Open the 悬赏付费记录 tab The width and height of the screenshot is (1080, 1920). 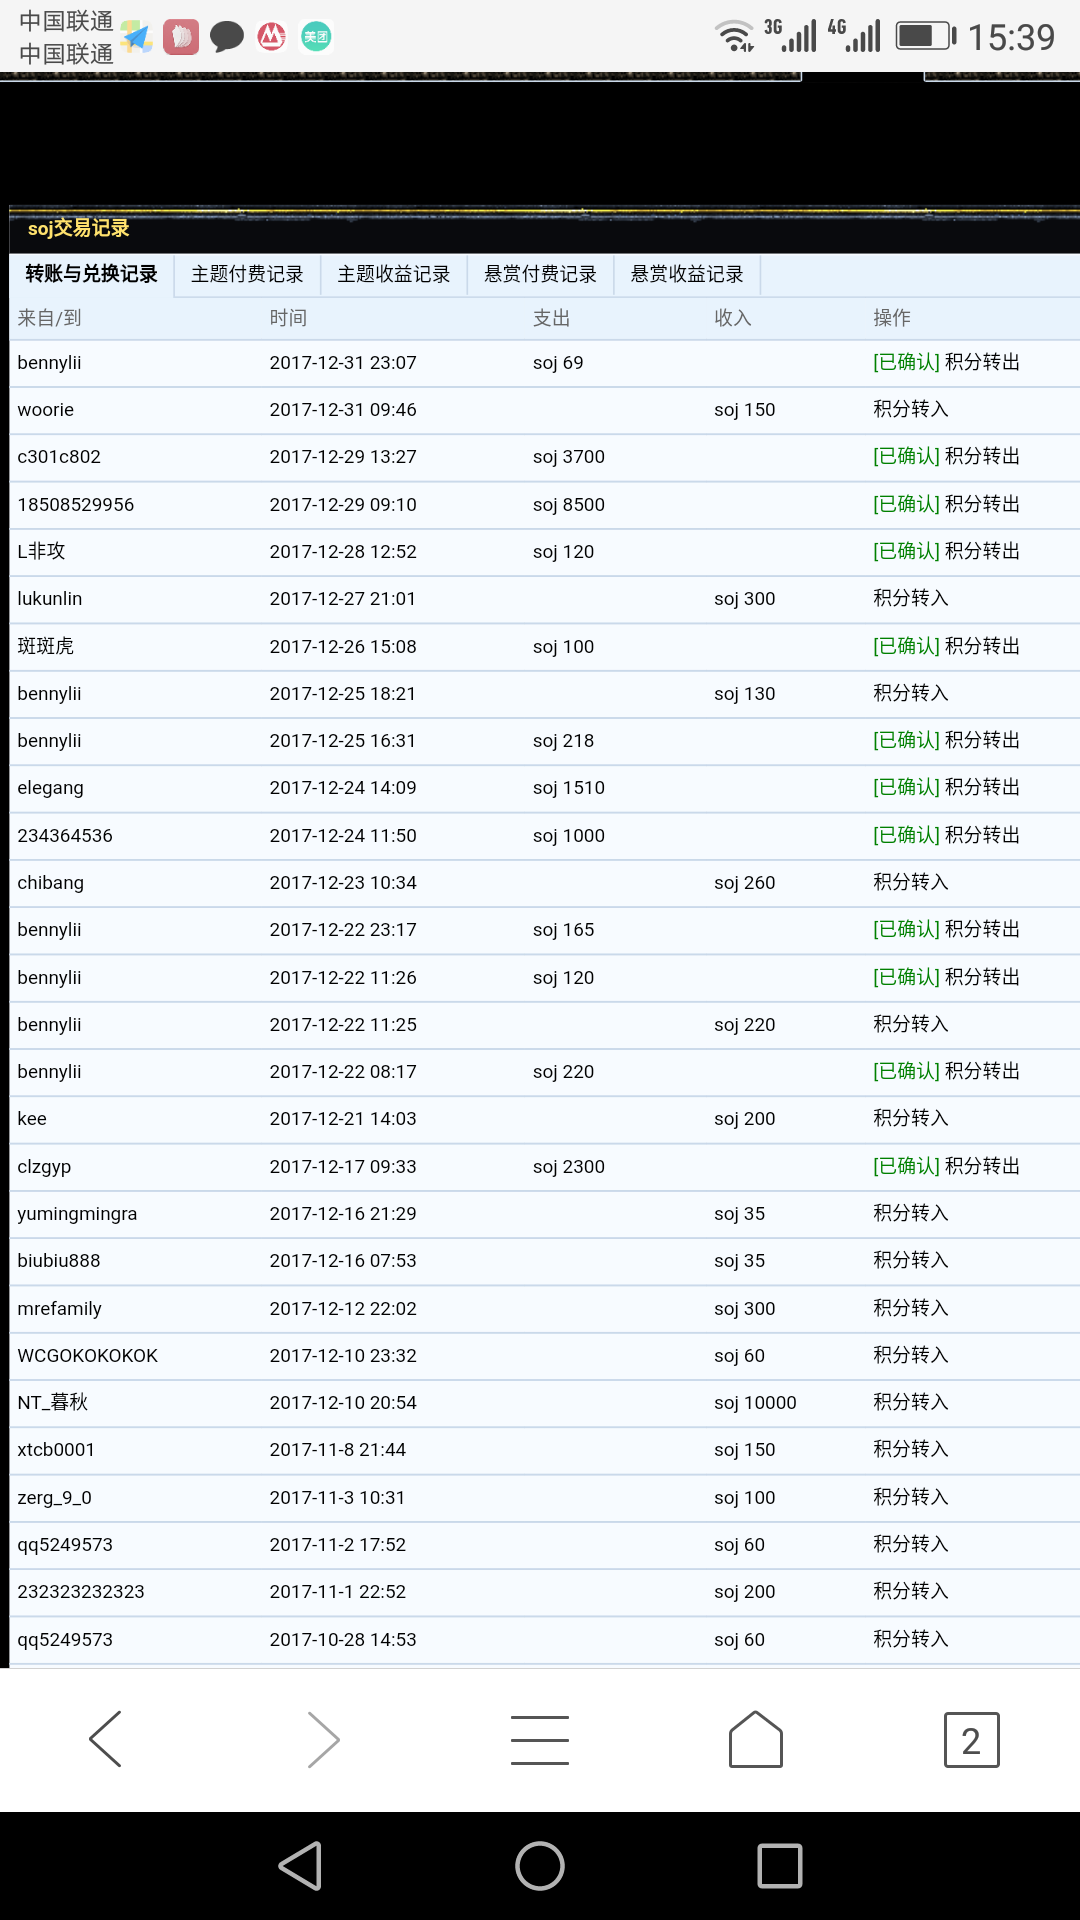pos(540,275)
